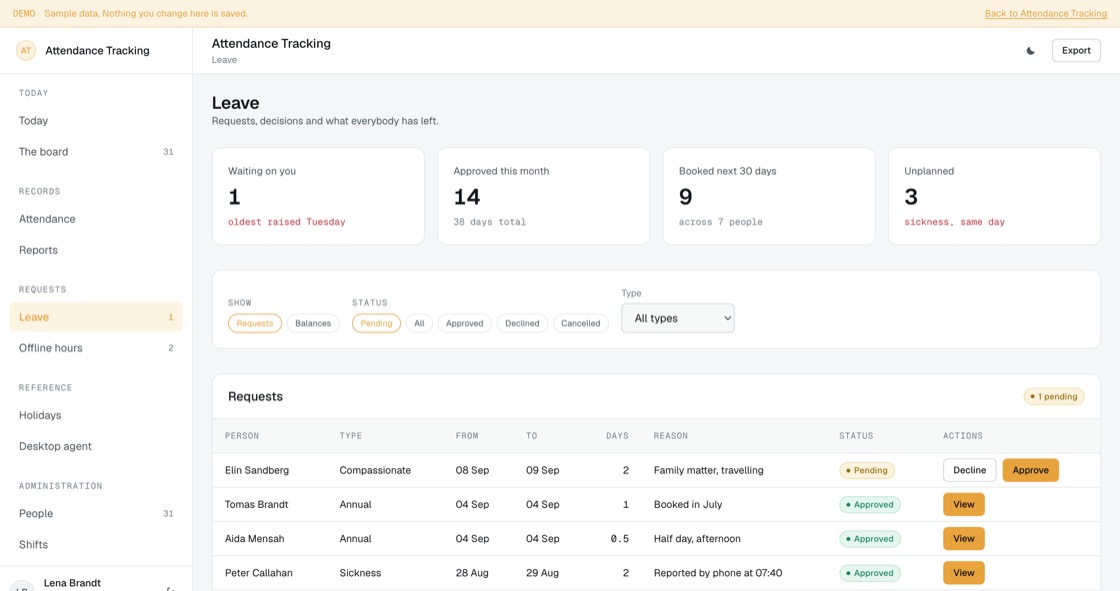Click the AT logo badge in sidebar
1120x591 pixels.
click(x=26, y=51)
